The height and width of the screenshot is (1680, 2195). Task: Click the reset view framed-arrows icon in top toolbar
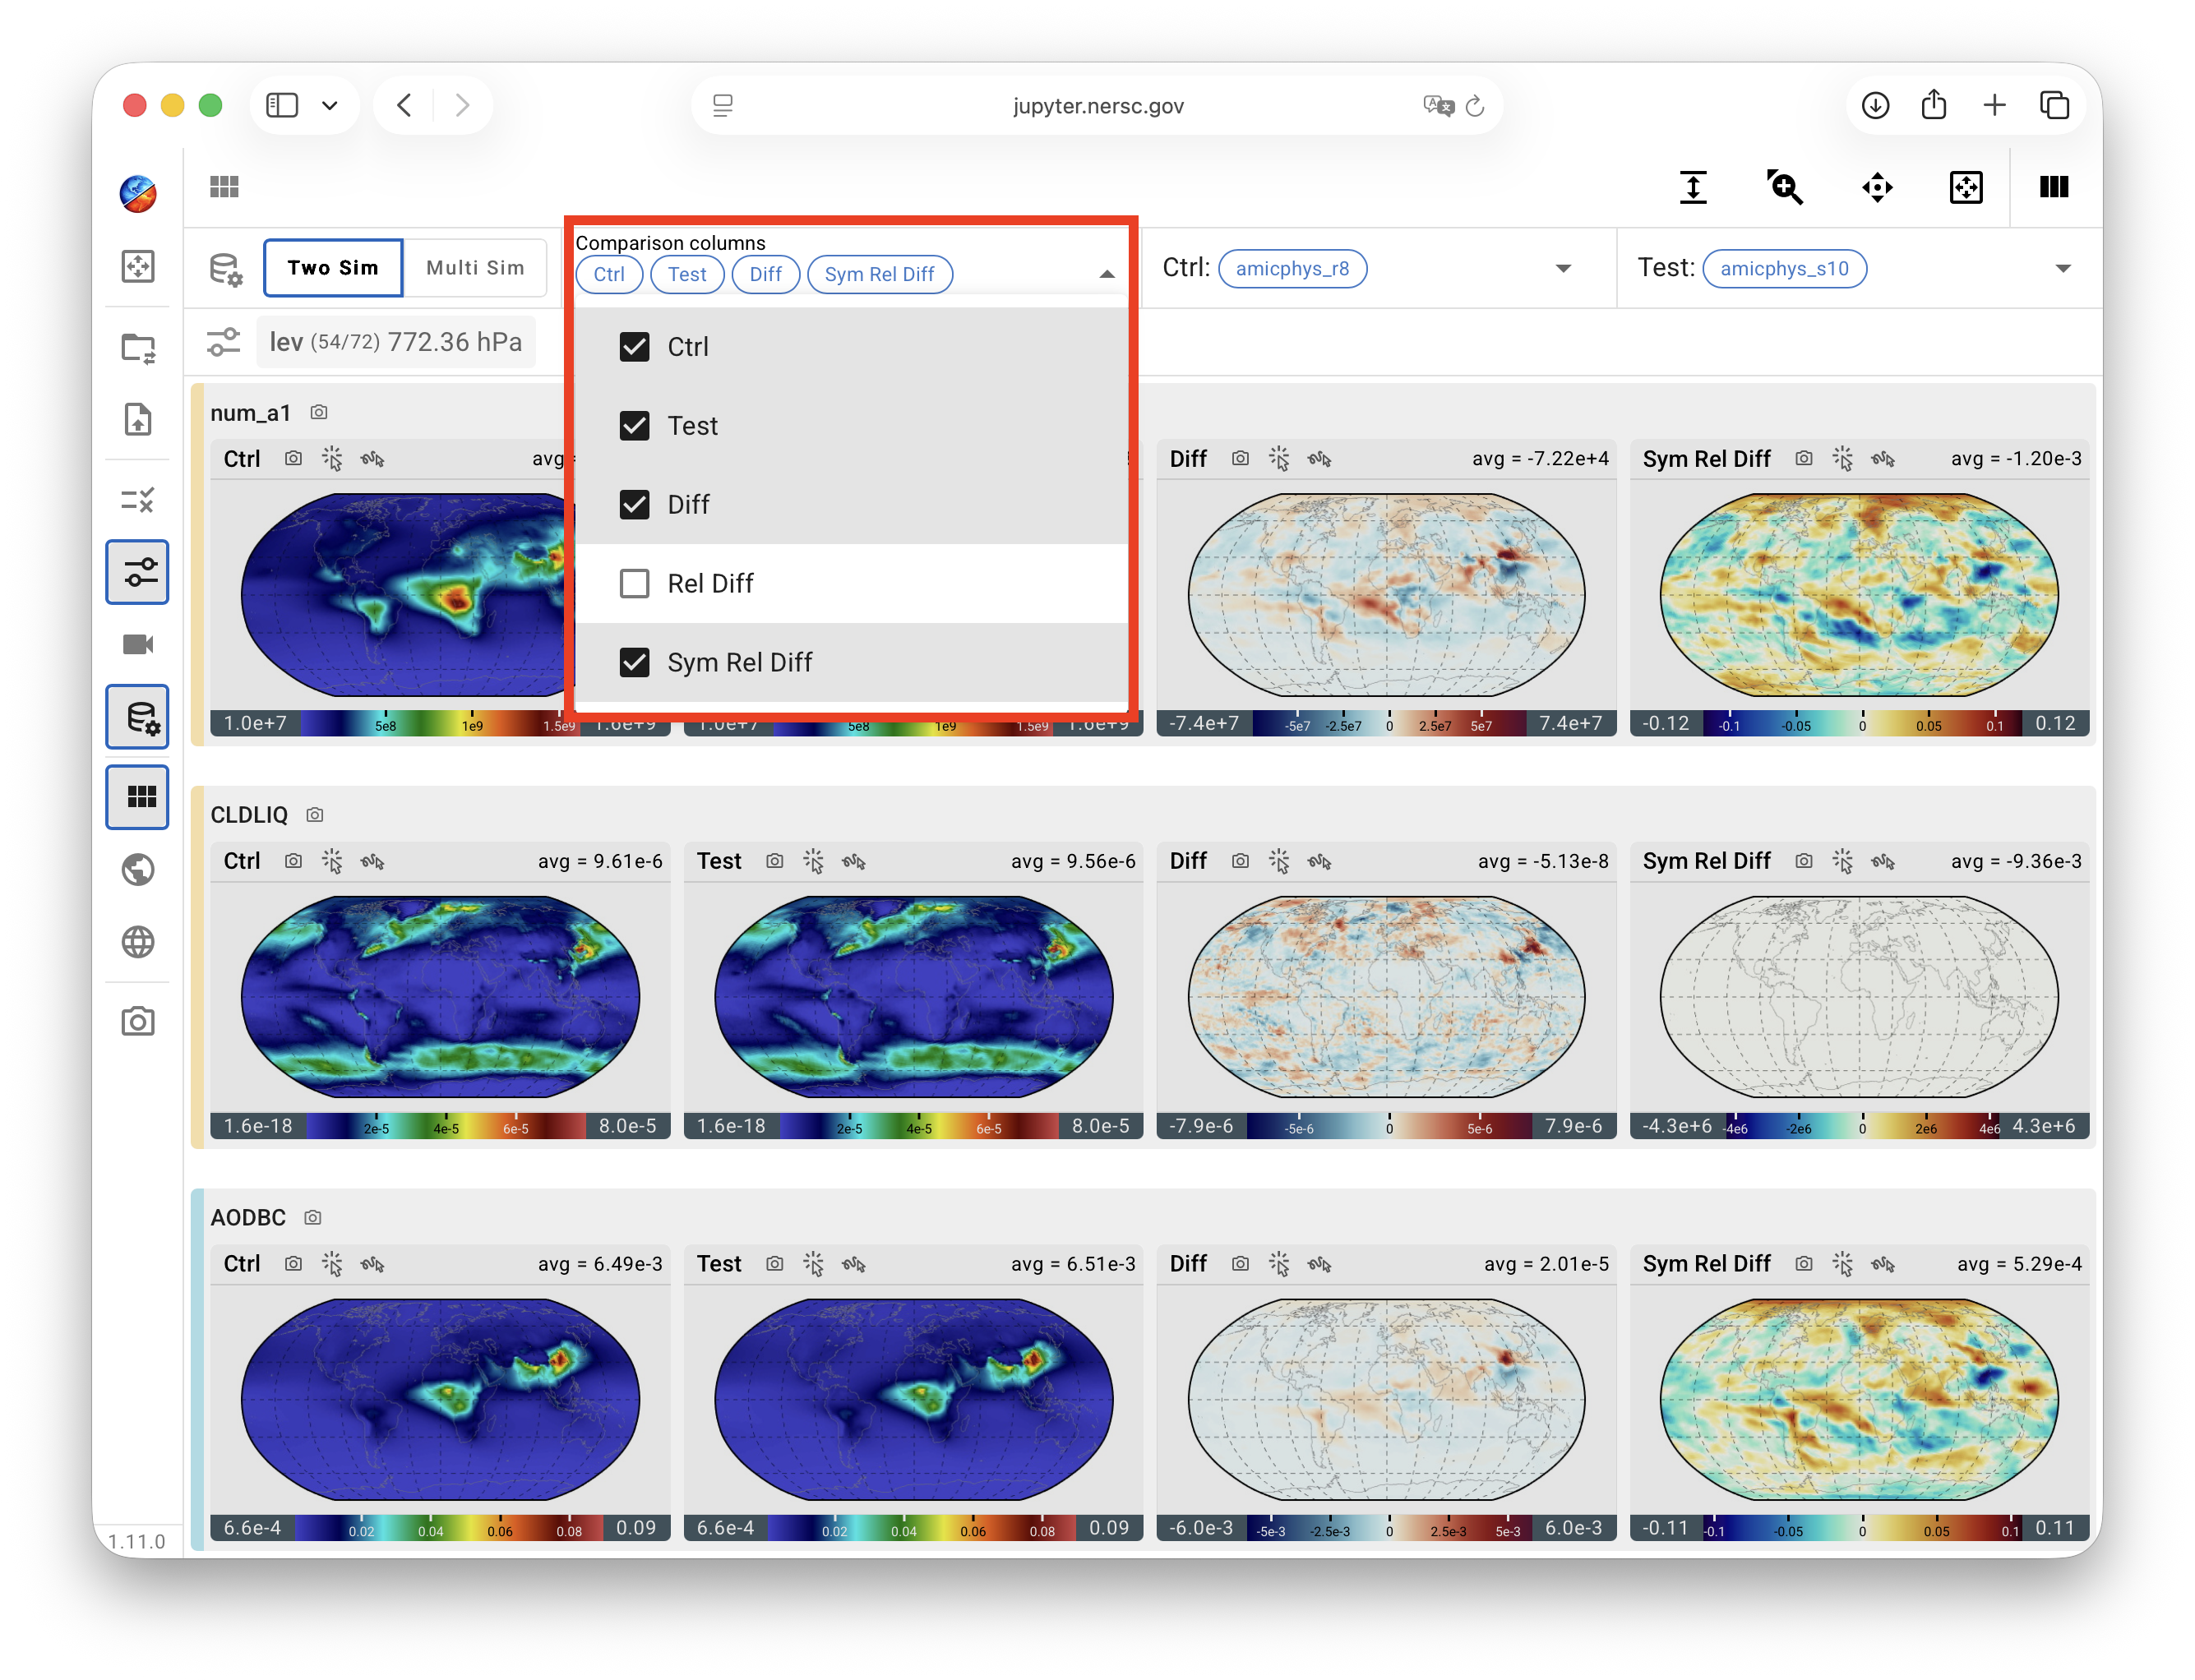point(1965,187)
